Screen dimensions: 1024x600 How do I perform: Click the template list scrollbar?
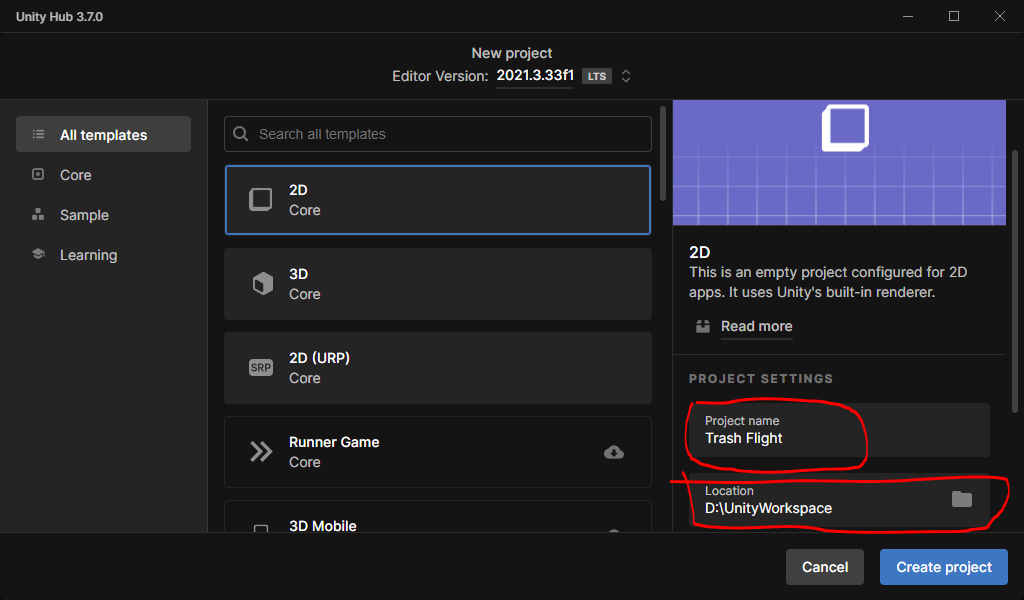pyautogui.click(x=662, y=155)
